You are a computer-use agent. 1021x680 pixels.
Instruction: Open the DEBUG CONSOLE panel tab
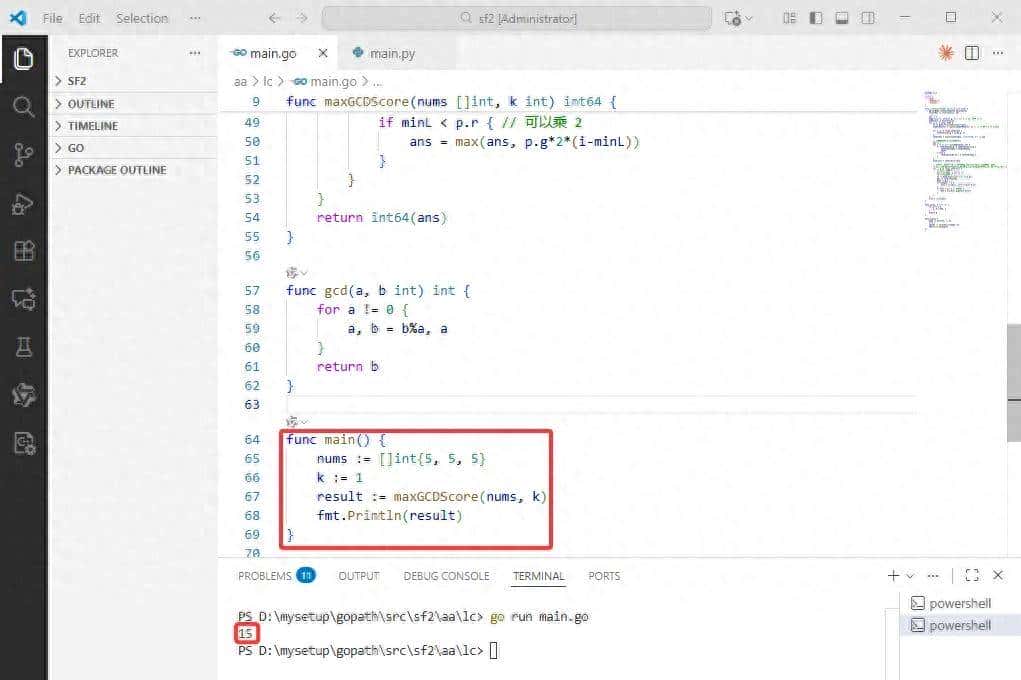pos(446,576)
